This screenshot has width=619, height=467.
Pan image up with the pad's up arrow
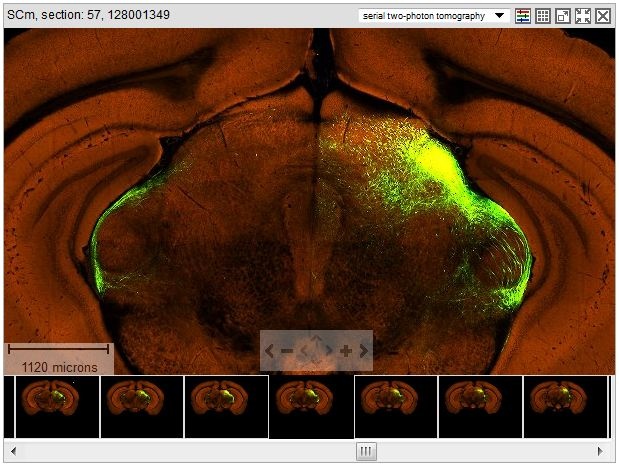(x=316, y=338)
